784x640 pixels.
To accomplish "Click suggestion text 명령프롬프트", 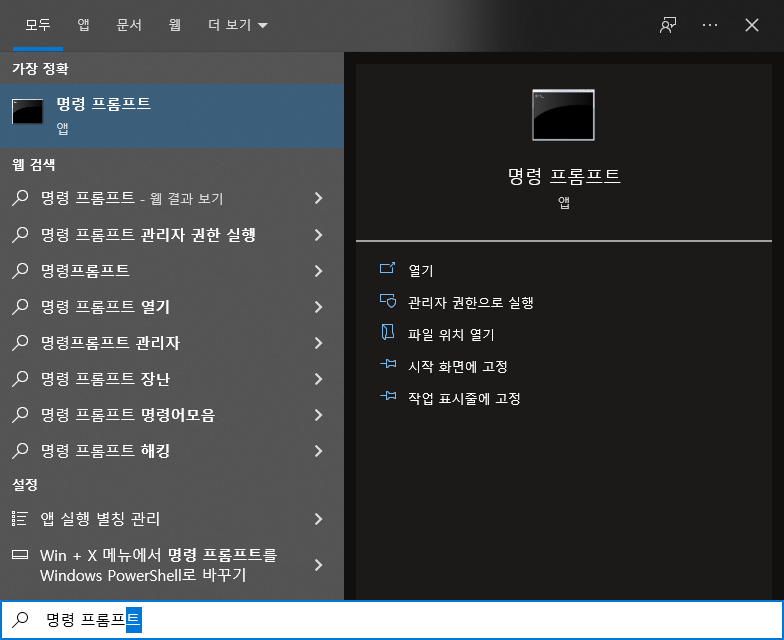I will 85,270.
